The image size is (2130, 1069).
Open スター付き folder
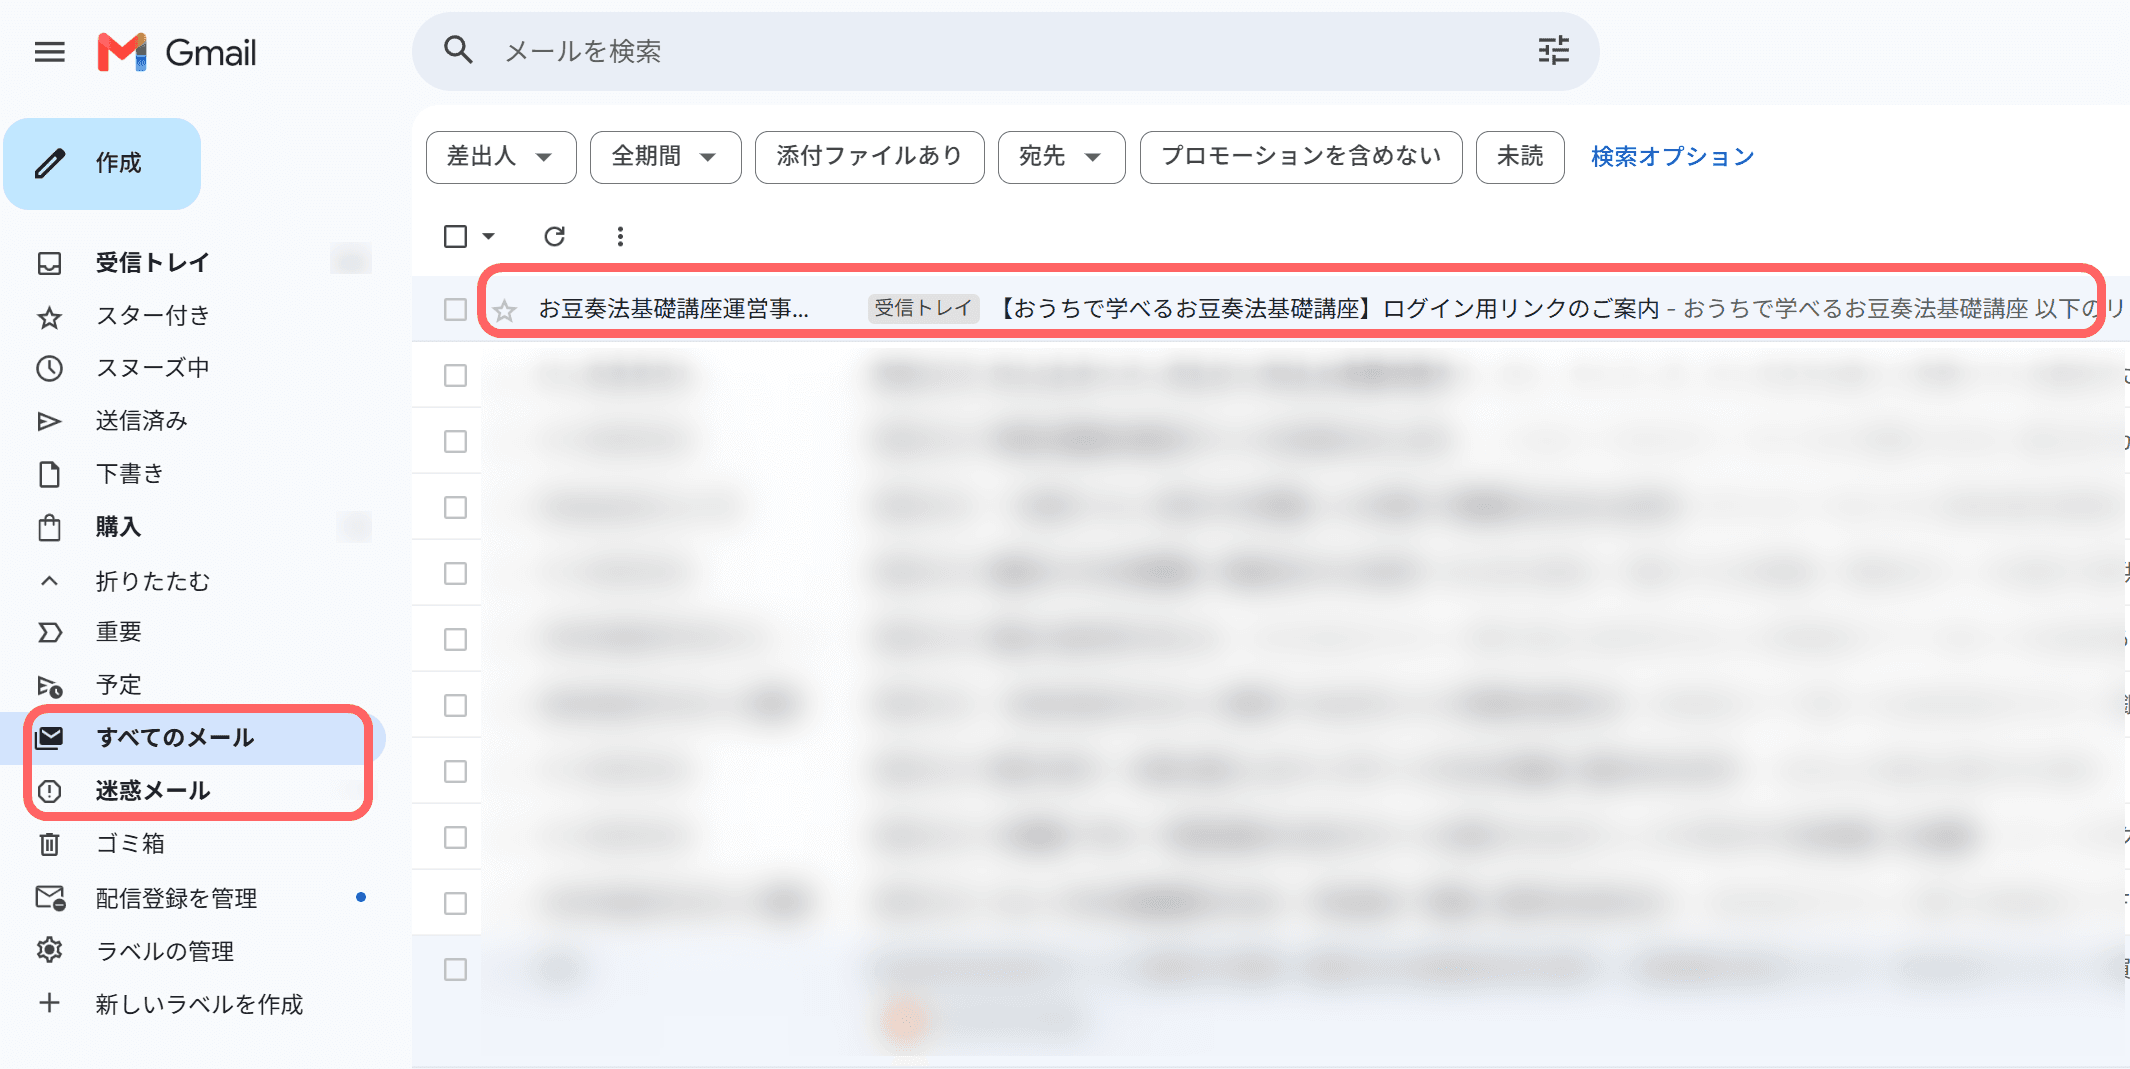coord(152,316)
